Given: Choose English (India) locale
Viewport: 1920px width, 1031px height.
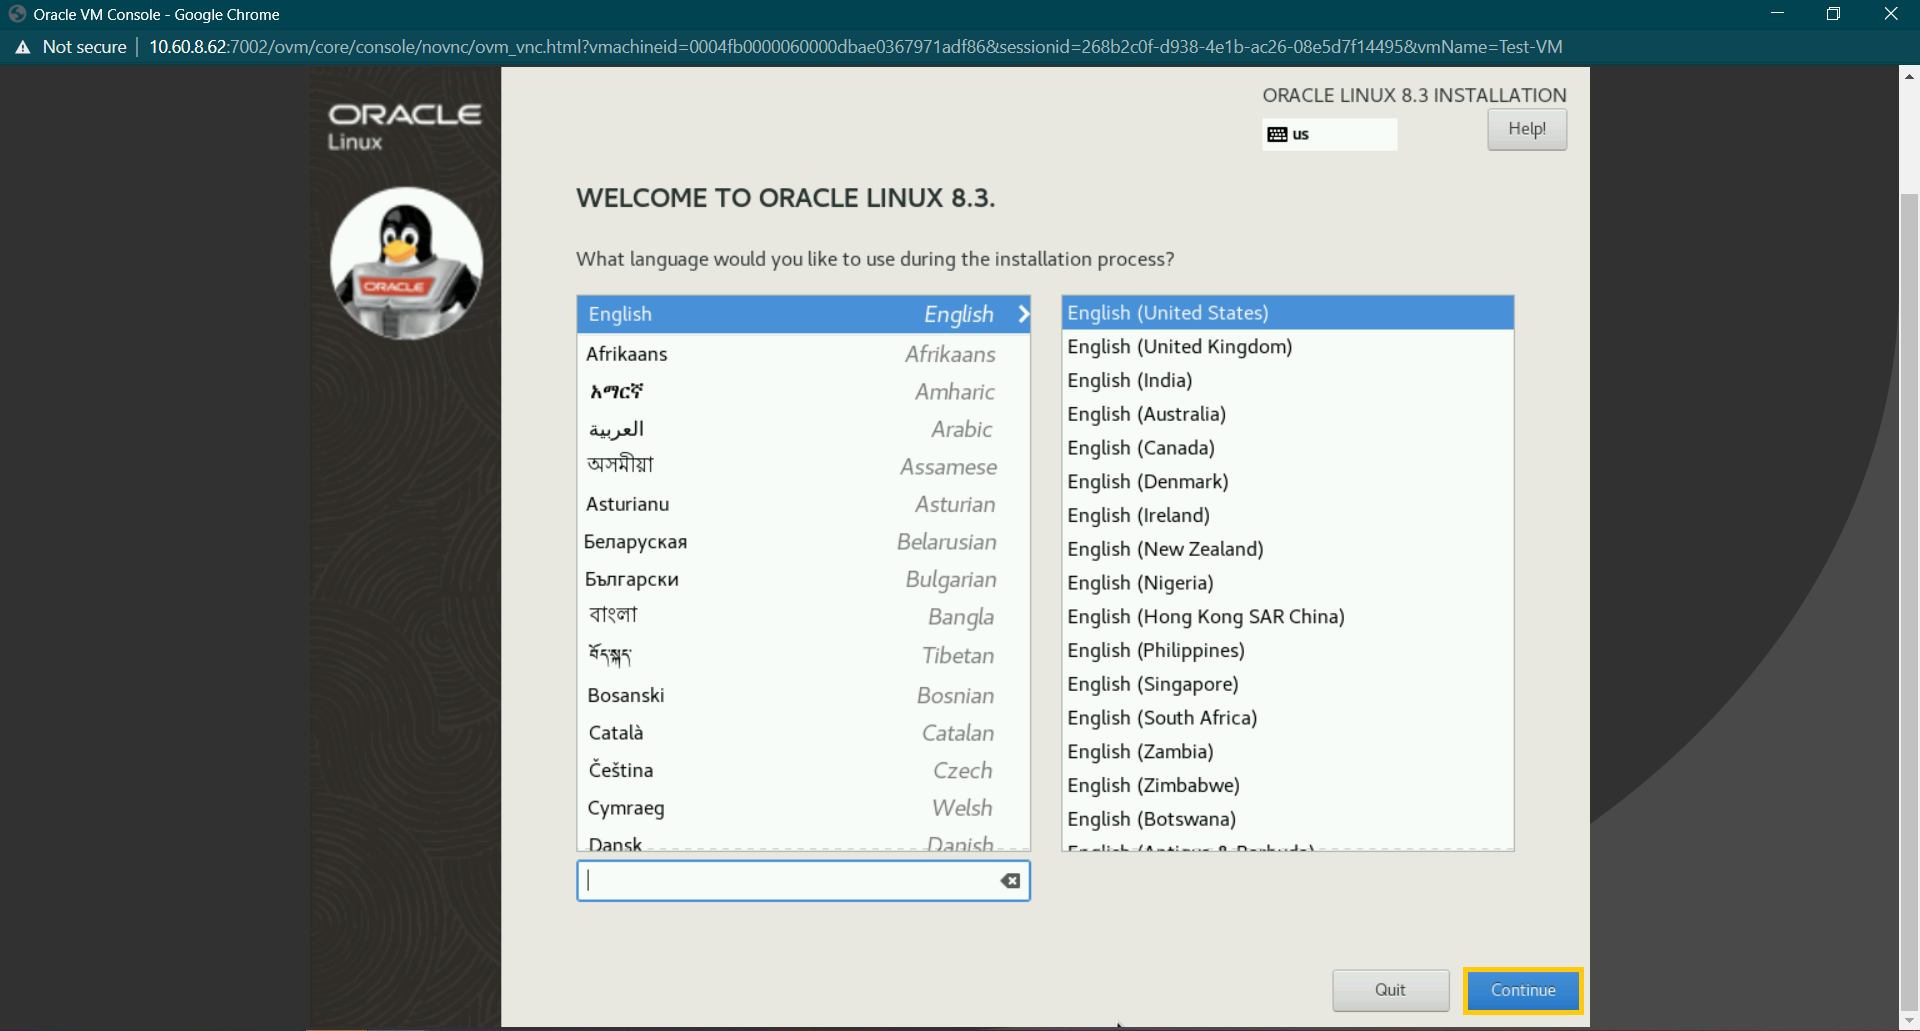Looking at the screenshot, I should [x=1288, y=380].
